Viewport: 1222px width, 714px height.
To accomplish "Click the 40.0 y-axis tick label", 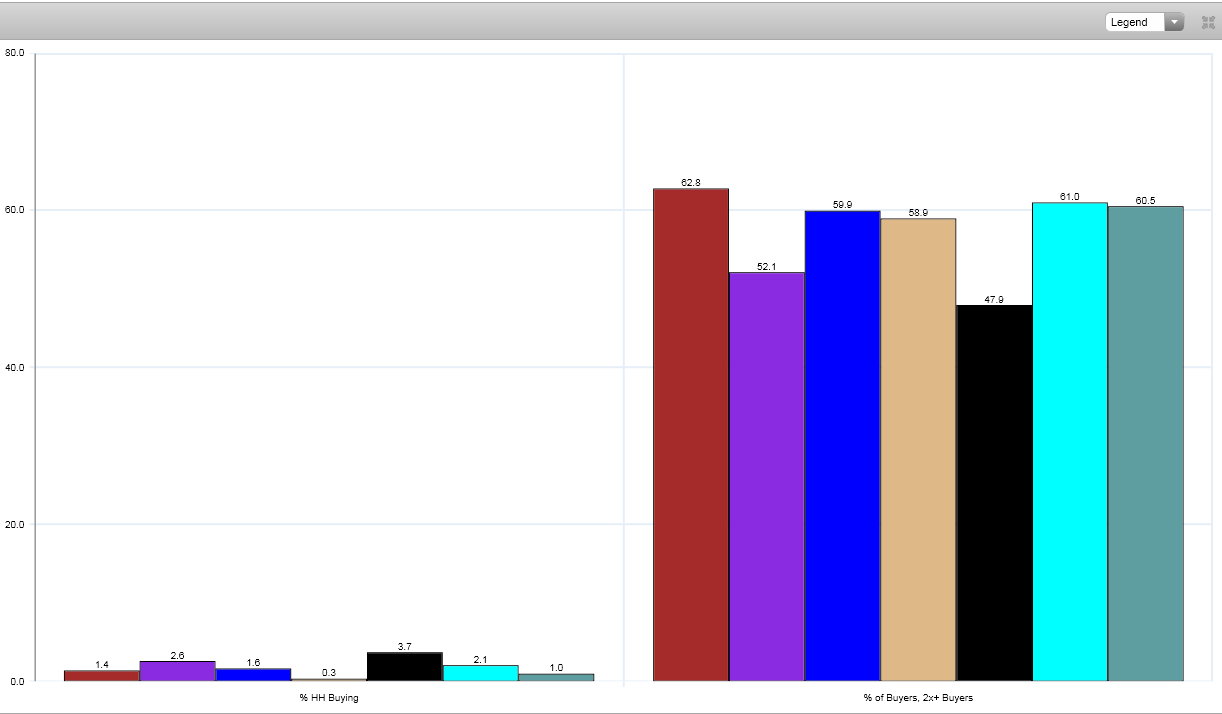I will pyautogui.click(x=15, y=367).
